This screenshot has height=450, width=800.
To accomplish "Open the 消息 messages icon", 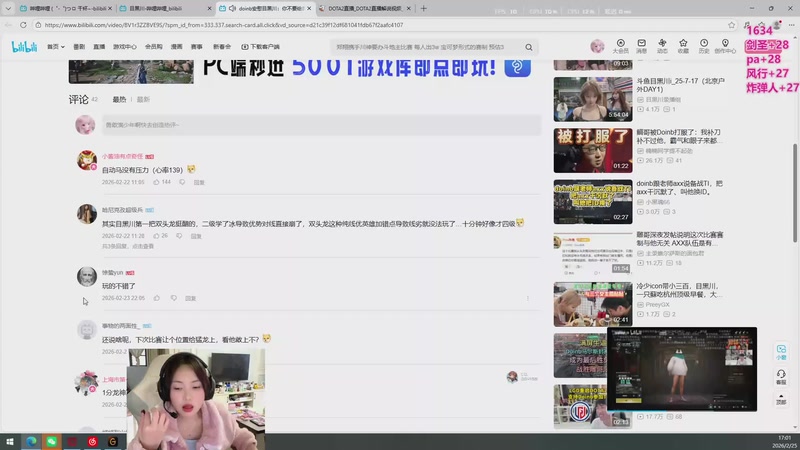I will point(641,46).
